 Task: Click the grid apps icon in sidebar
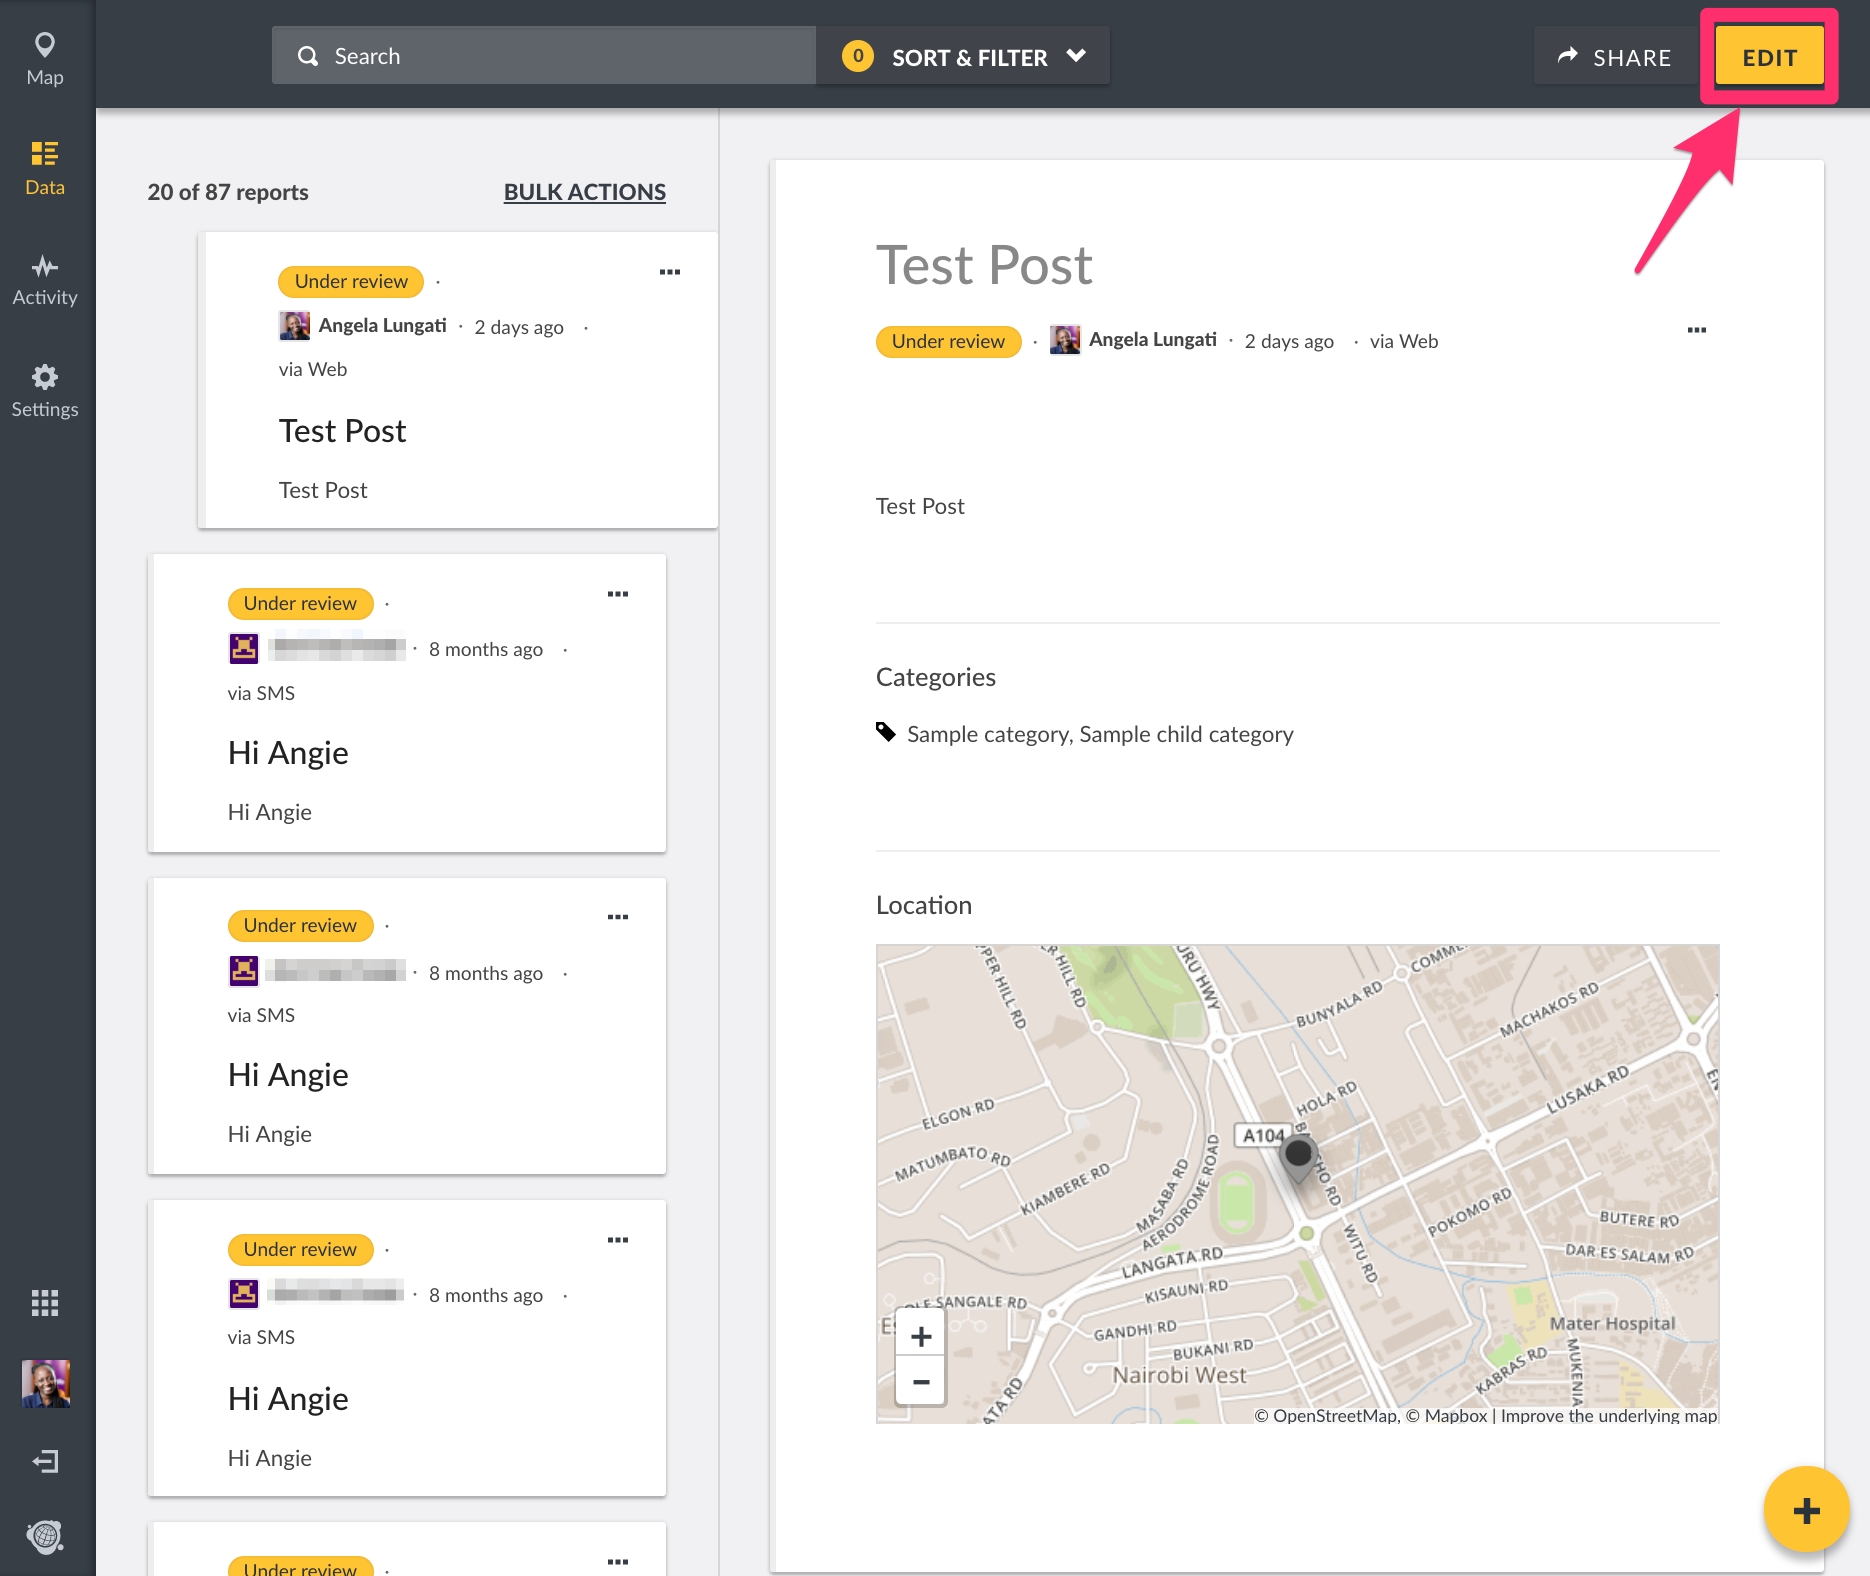click(45, 1302)
